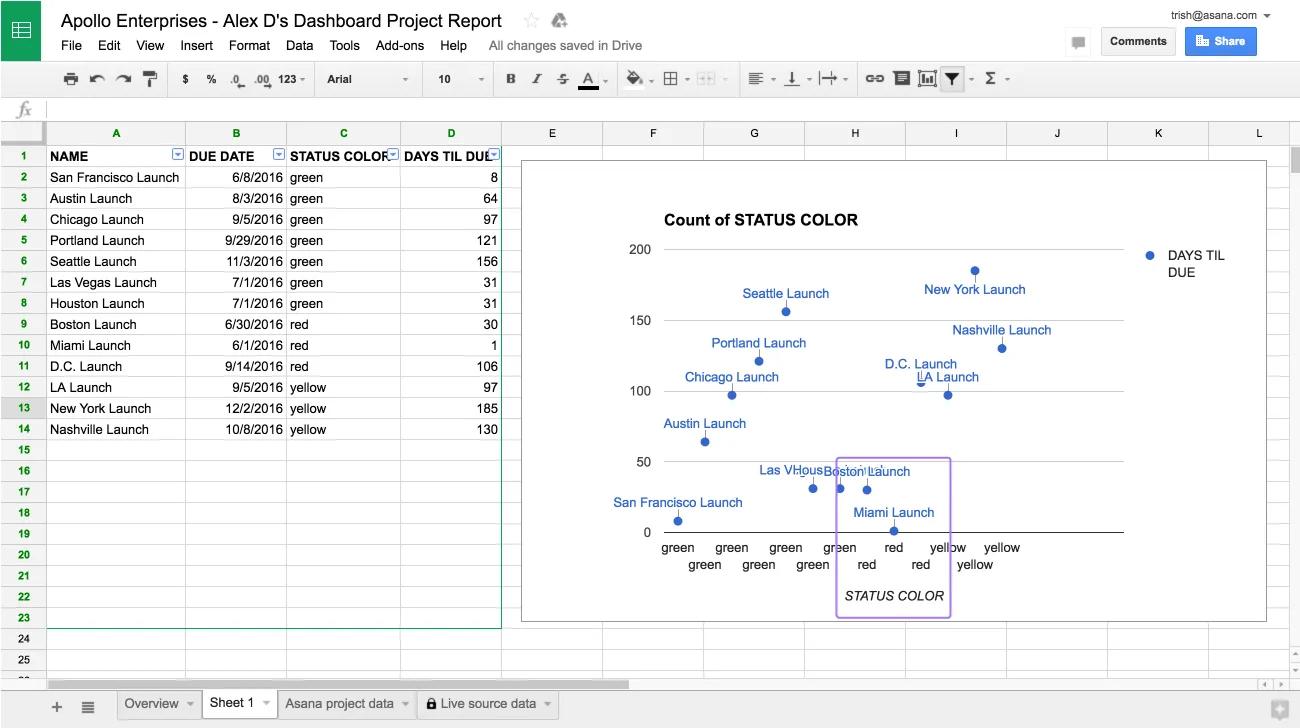This screenshot has height=728, width=1300.
Task: Toggle italic formatting
Action: [537, 79]
